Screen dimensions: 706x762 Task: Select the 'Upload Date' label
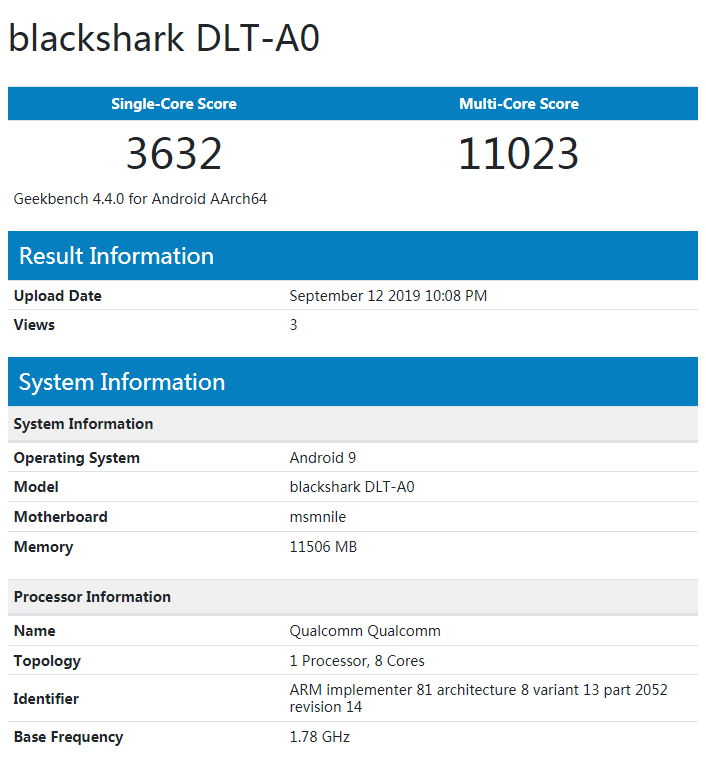(58, 295)
